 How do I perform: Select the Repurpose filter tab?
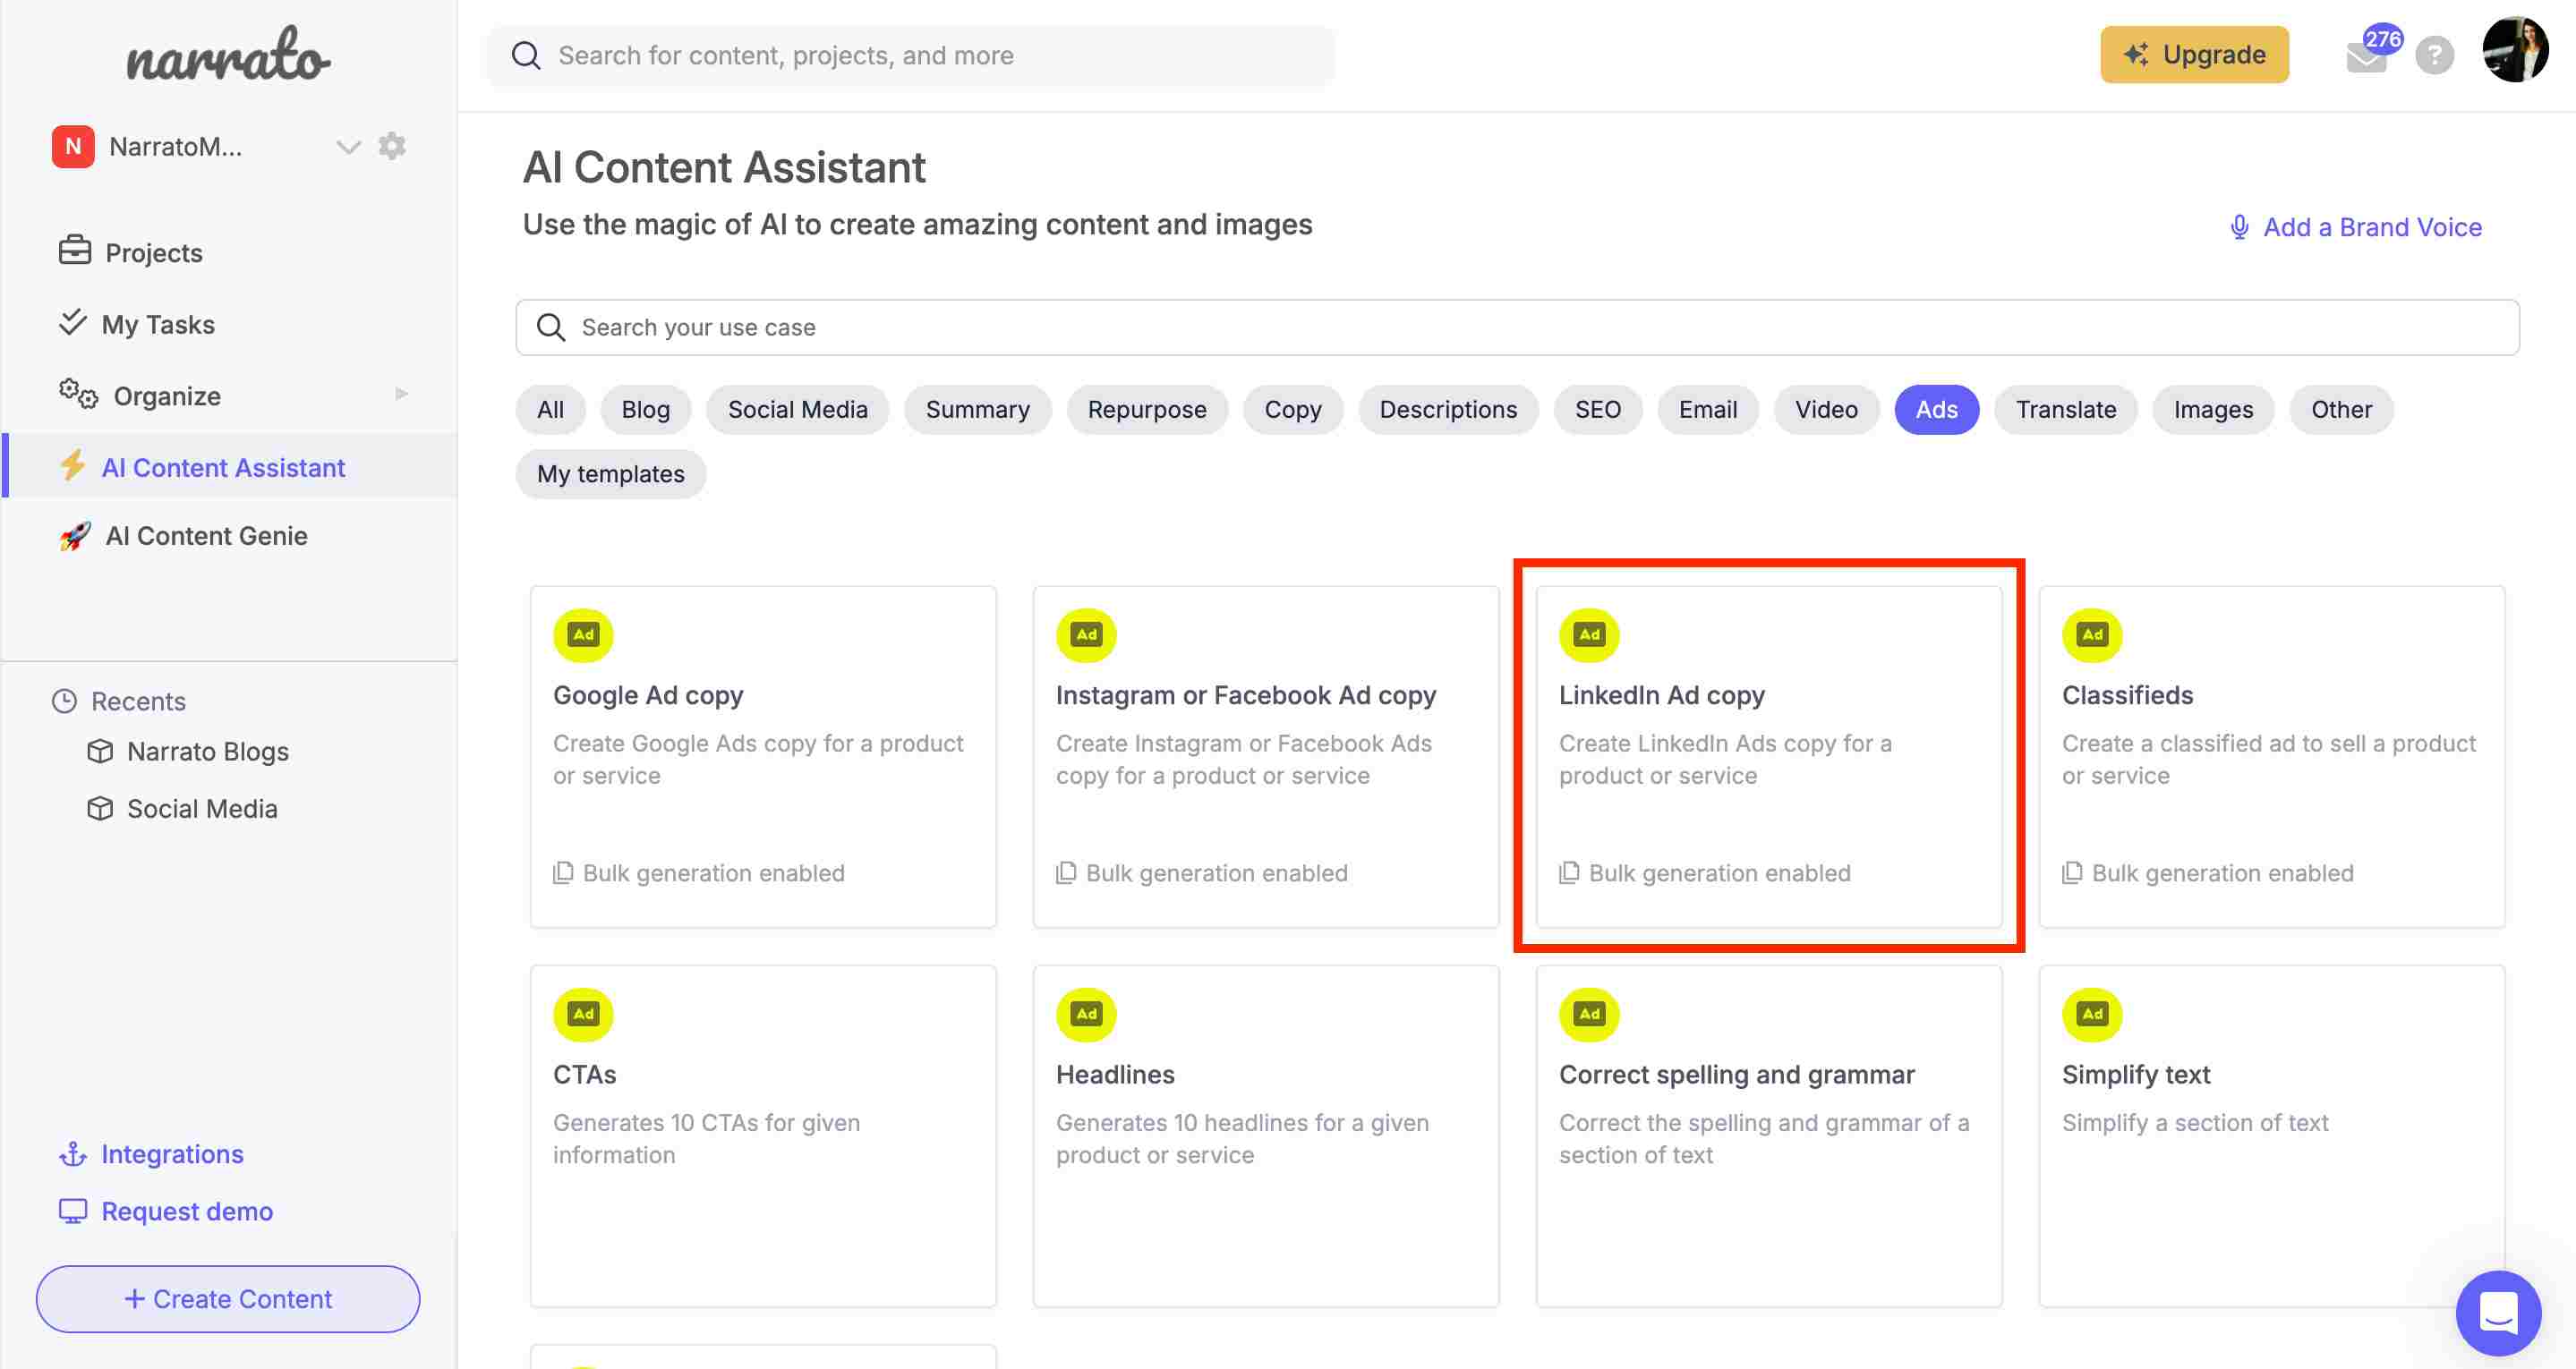point(1147,409)
